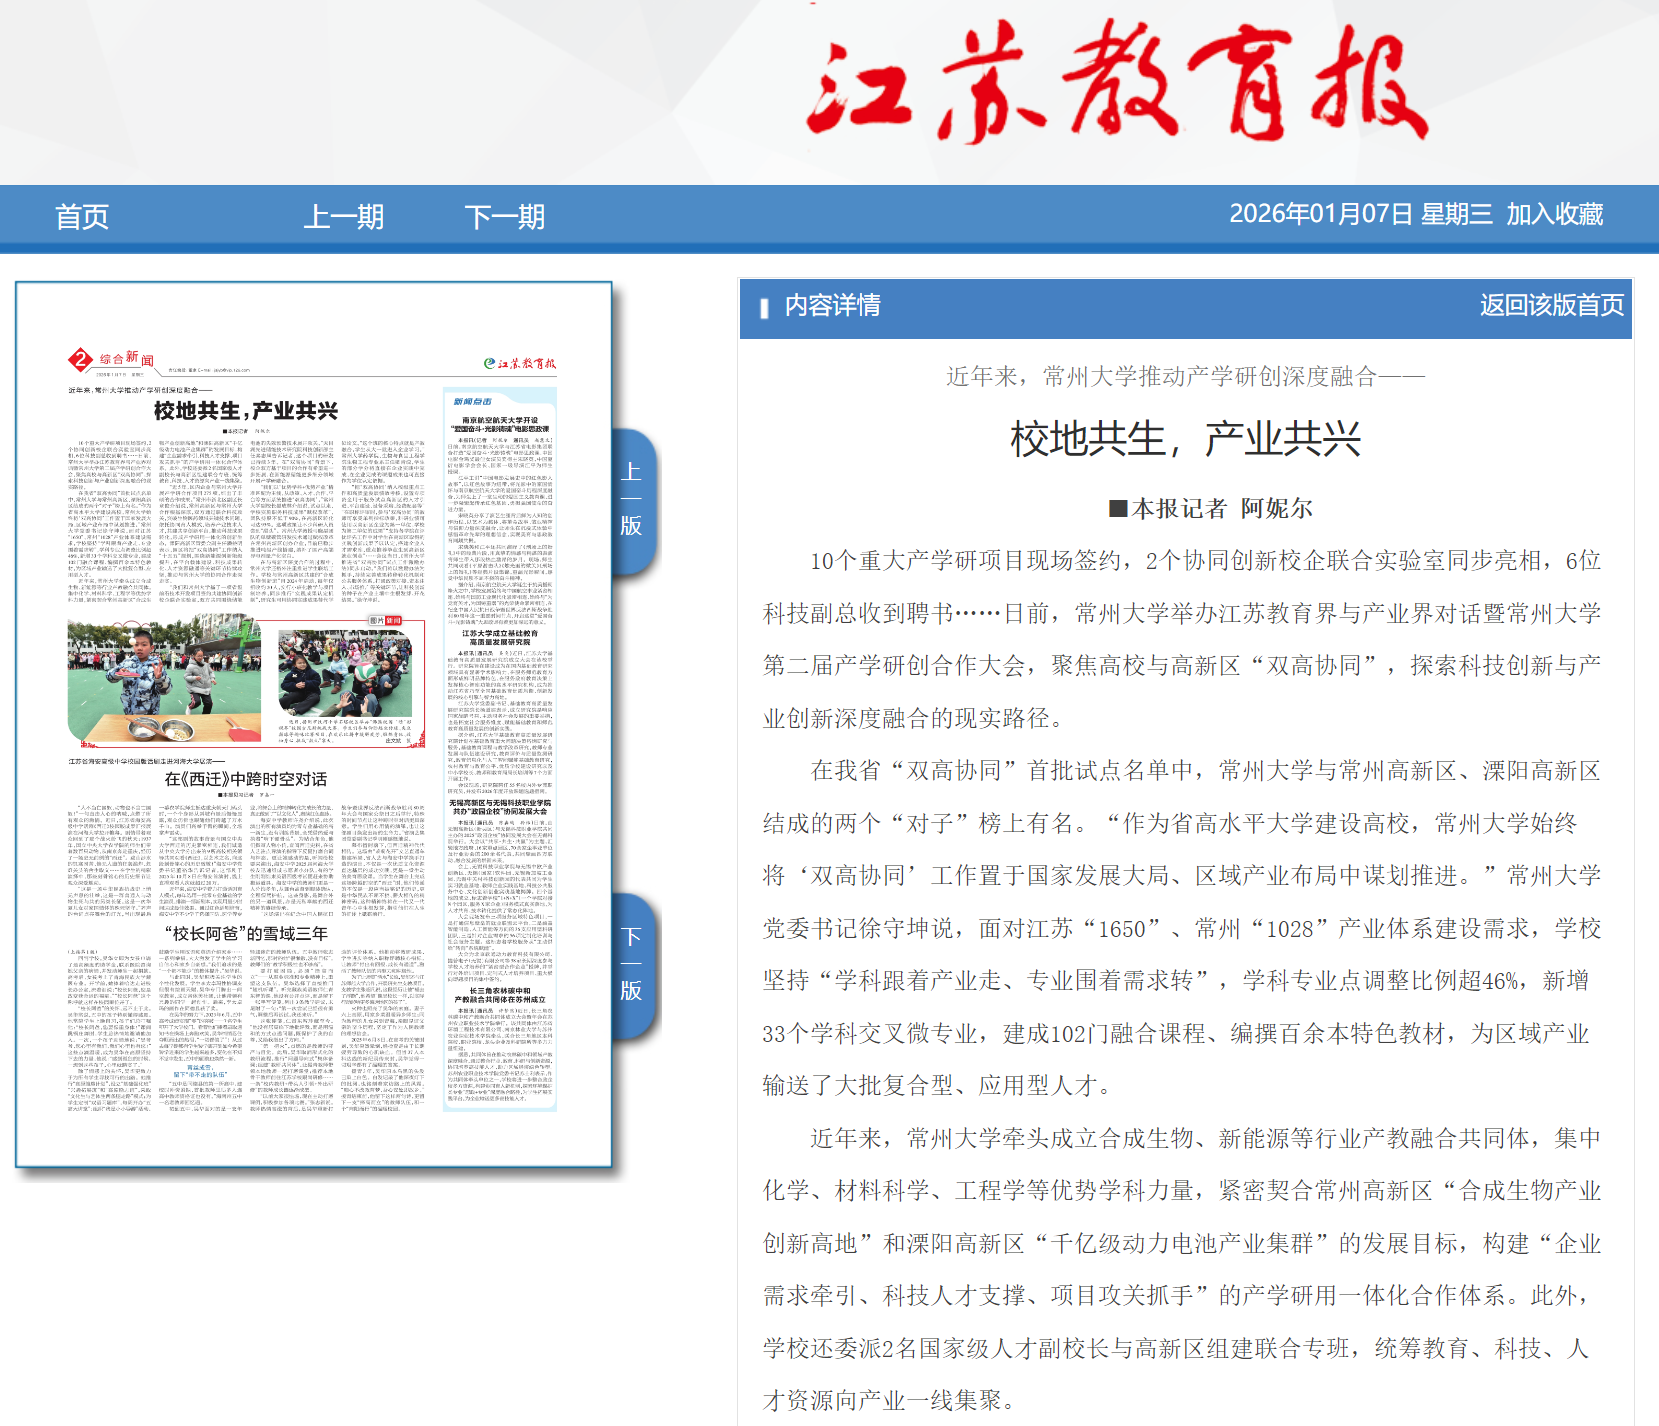Click the small green 江苏教育报 logo on the page preview
The width and height of the screenshot is (1659, 1426).
[519, 364]
